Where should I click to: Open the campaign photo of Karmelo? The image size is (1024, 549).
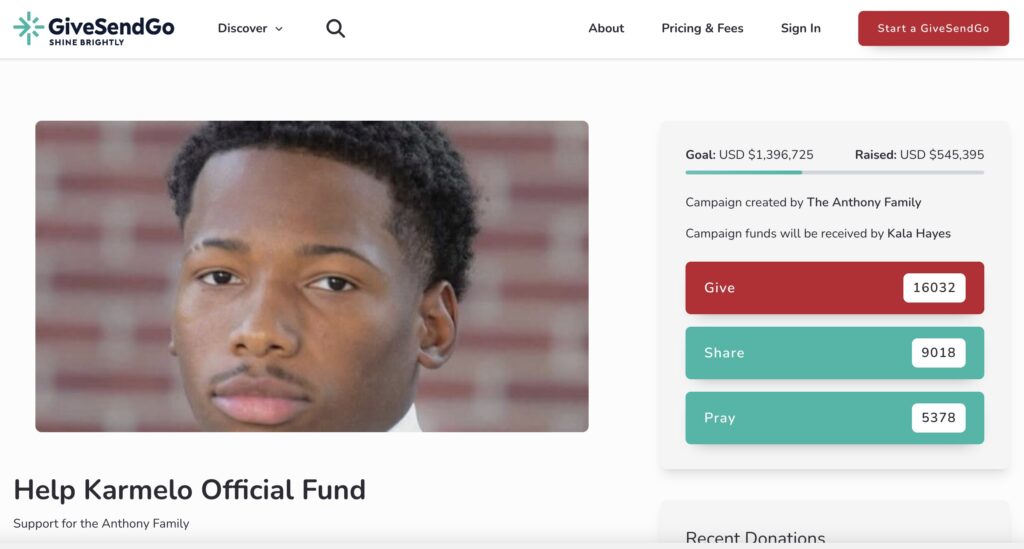click(x=312, y=276)
